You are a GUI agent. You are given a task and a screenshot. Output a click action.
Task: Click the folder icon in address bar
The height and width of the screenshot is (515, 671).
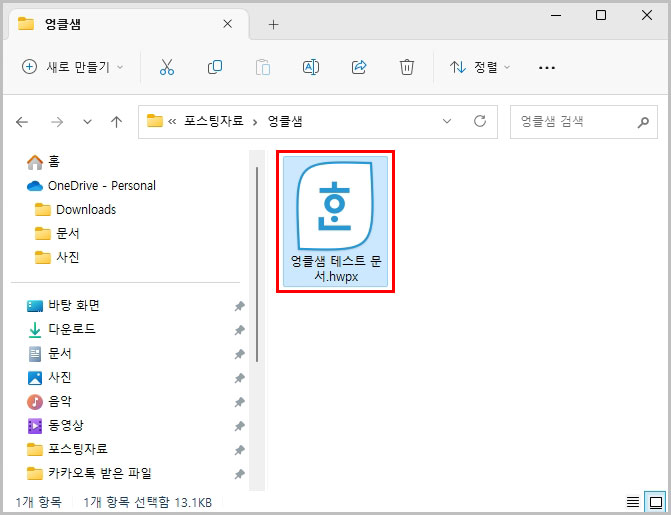point(154,121)
